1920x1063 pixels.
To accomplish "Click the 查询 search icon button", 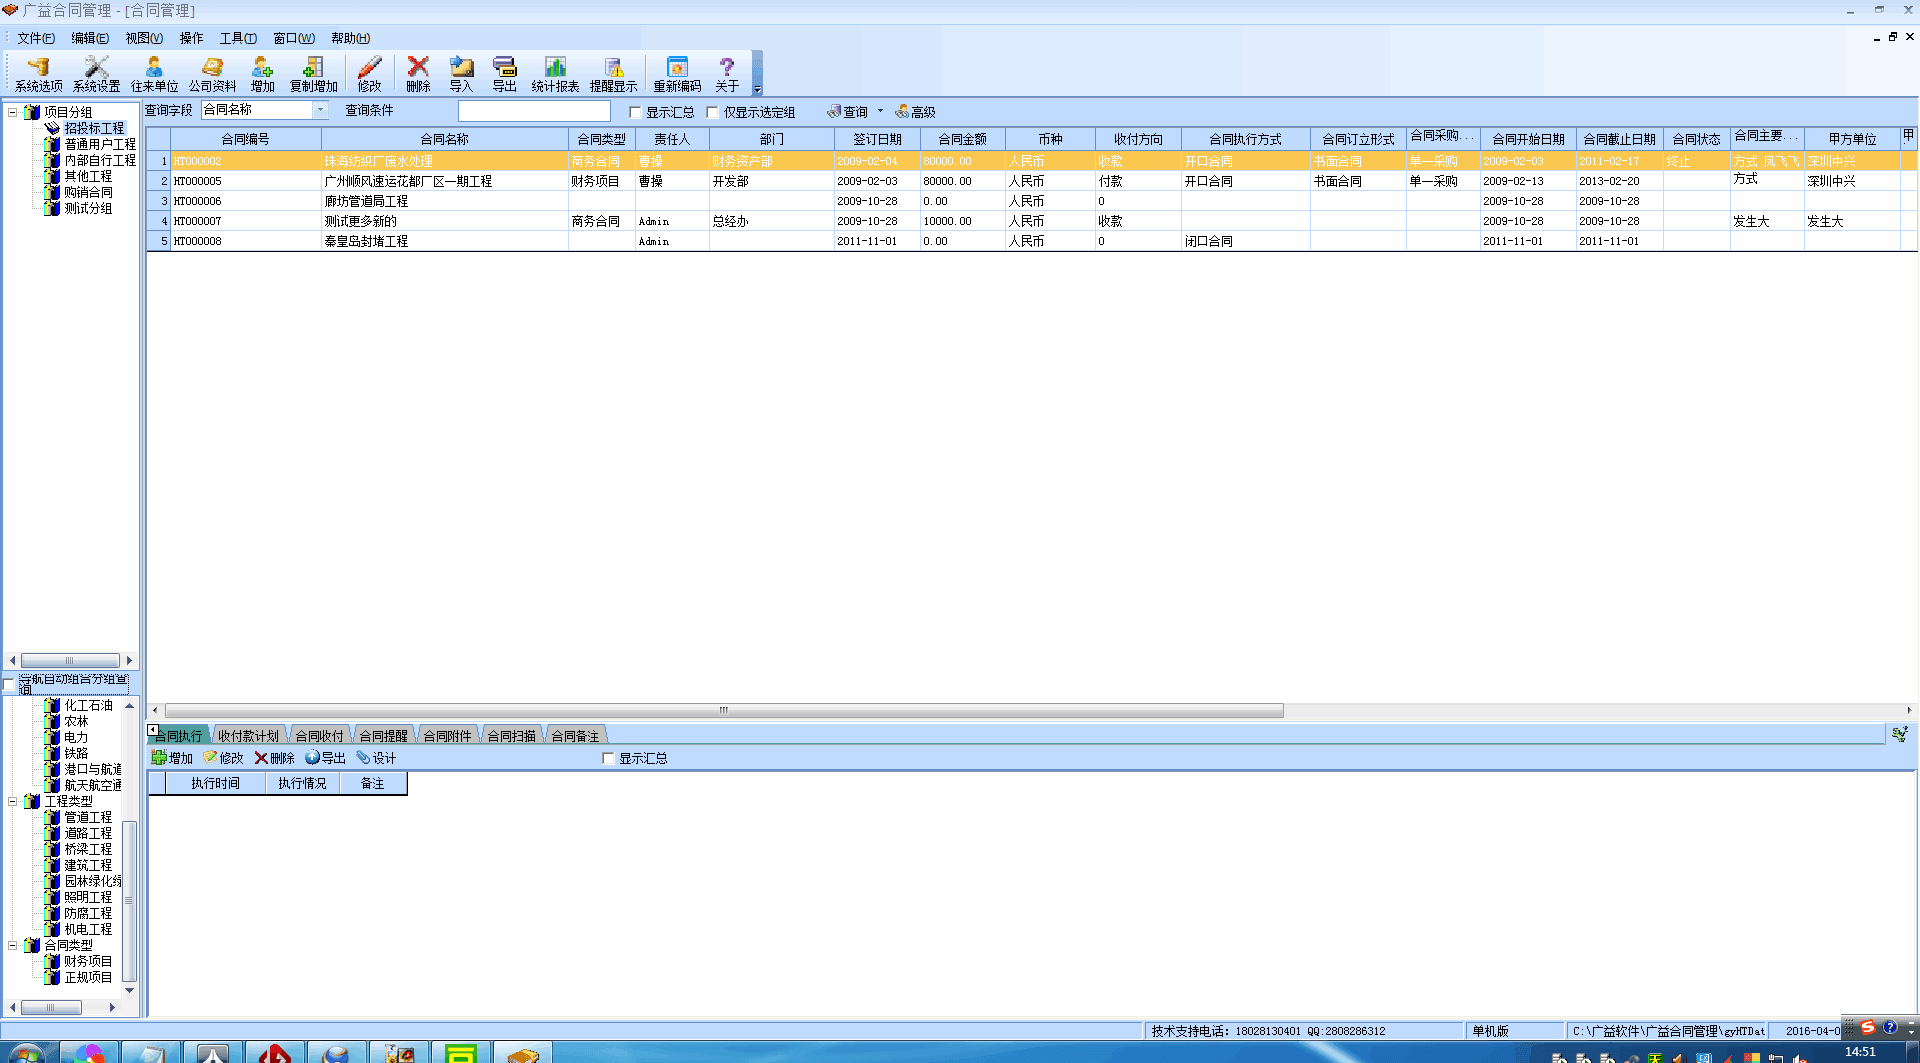I will pos(847,112).
